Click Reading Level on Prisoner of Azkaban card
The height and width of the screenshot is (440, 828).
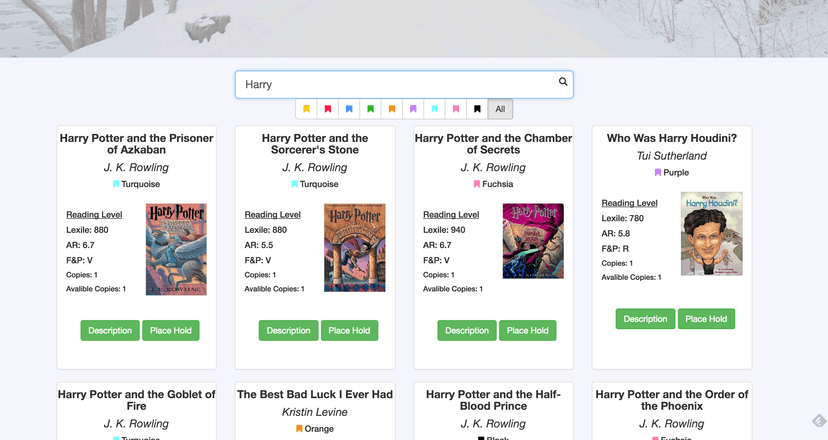(x=94, y=214)
